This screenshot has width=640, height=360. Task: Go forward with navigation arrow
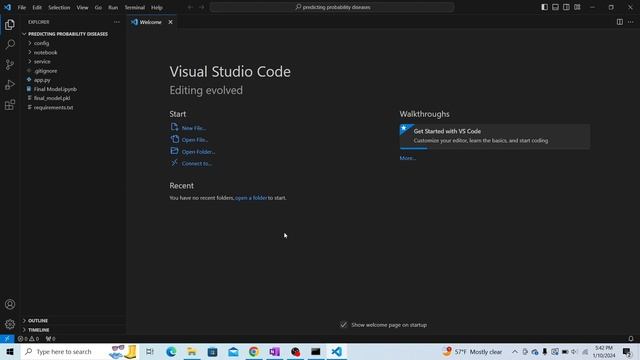pos(202,7)
